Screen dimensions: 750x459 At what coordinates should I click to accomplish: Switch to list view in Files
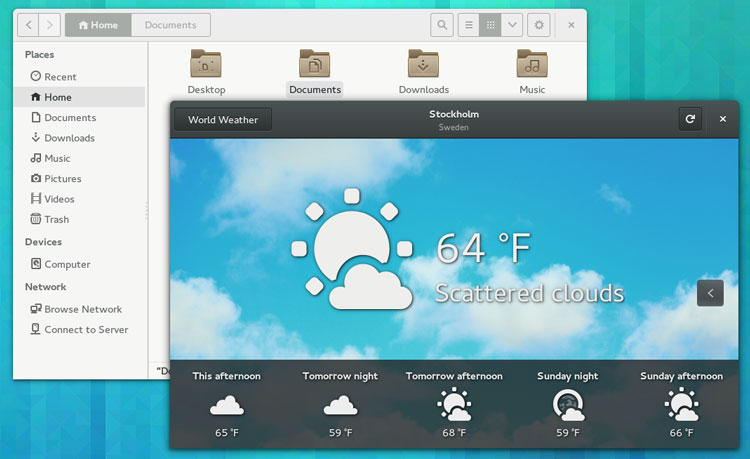pyautogui.click(x=468, y=25)
